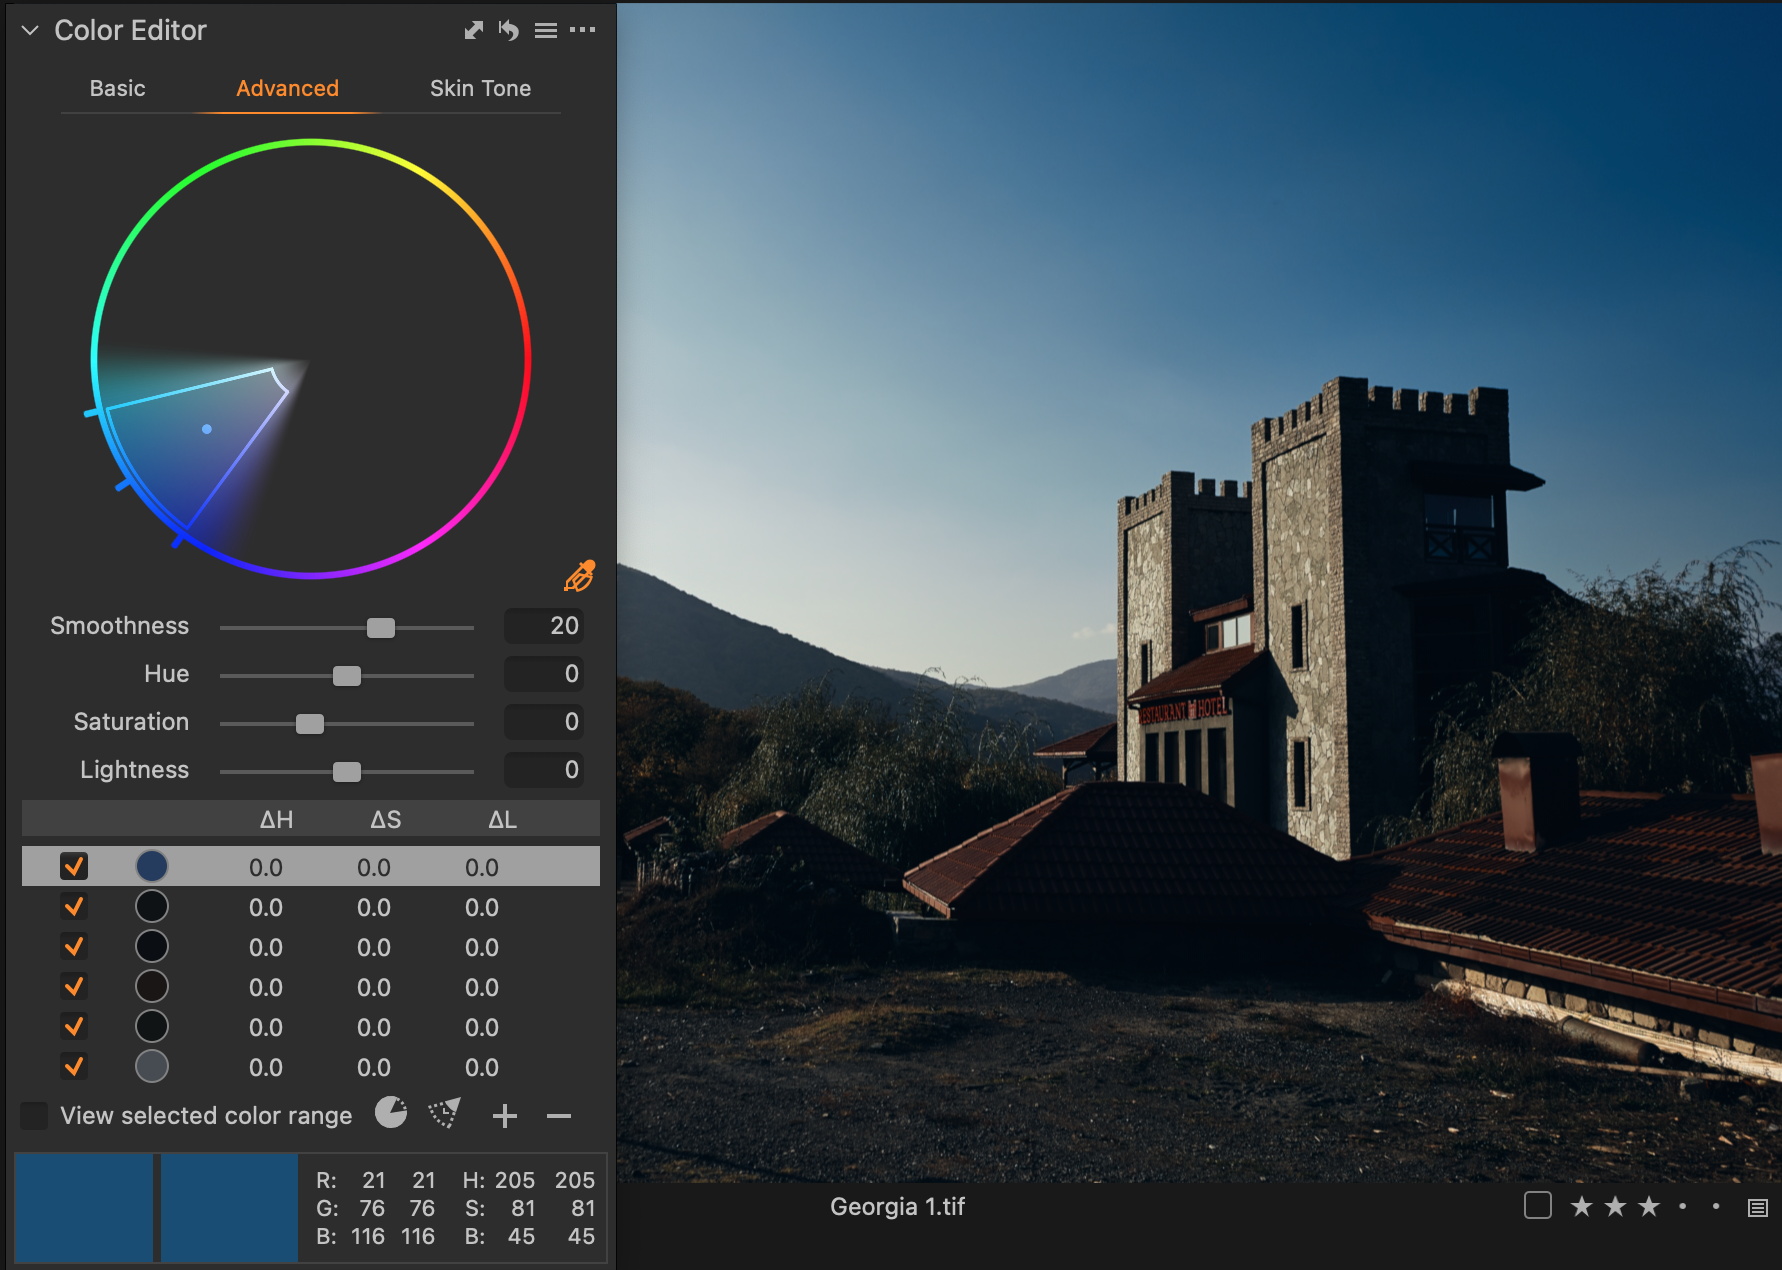Open the metadata text icon near star ratings
1782x1270 pixels.
click(x=1755, y=1207)
